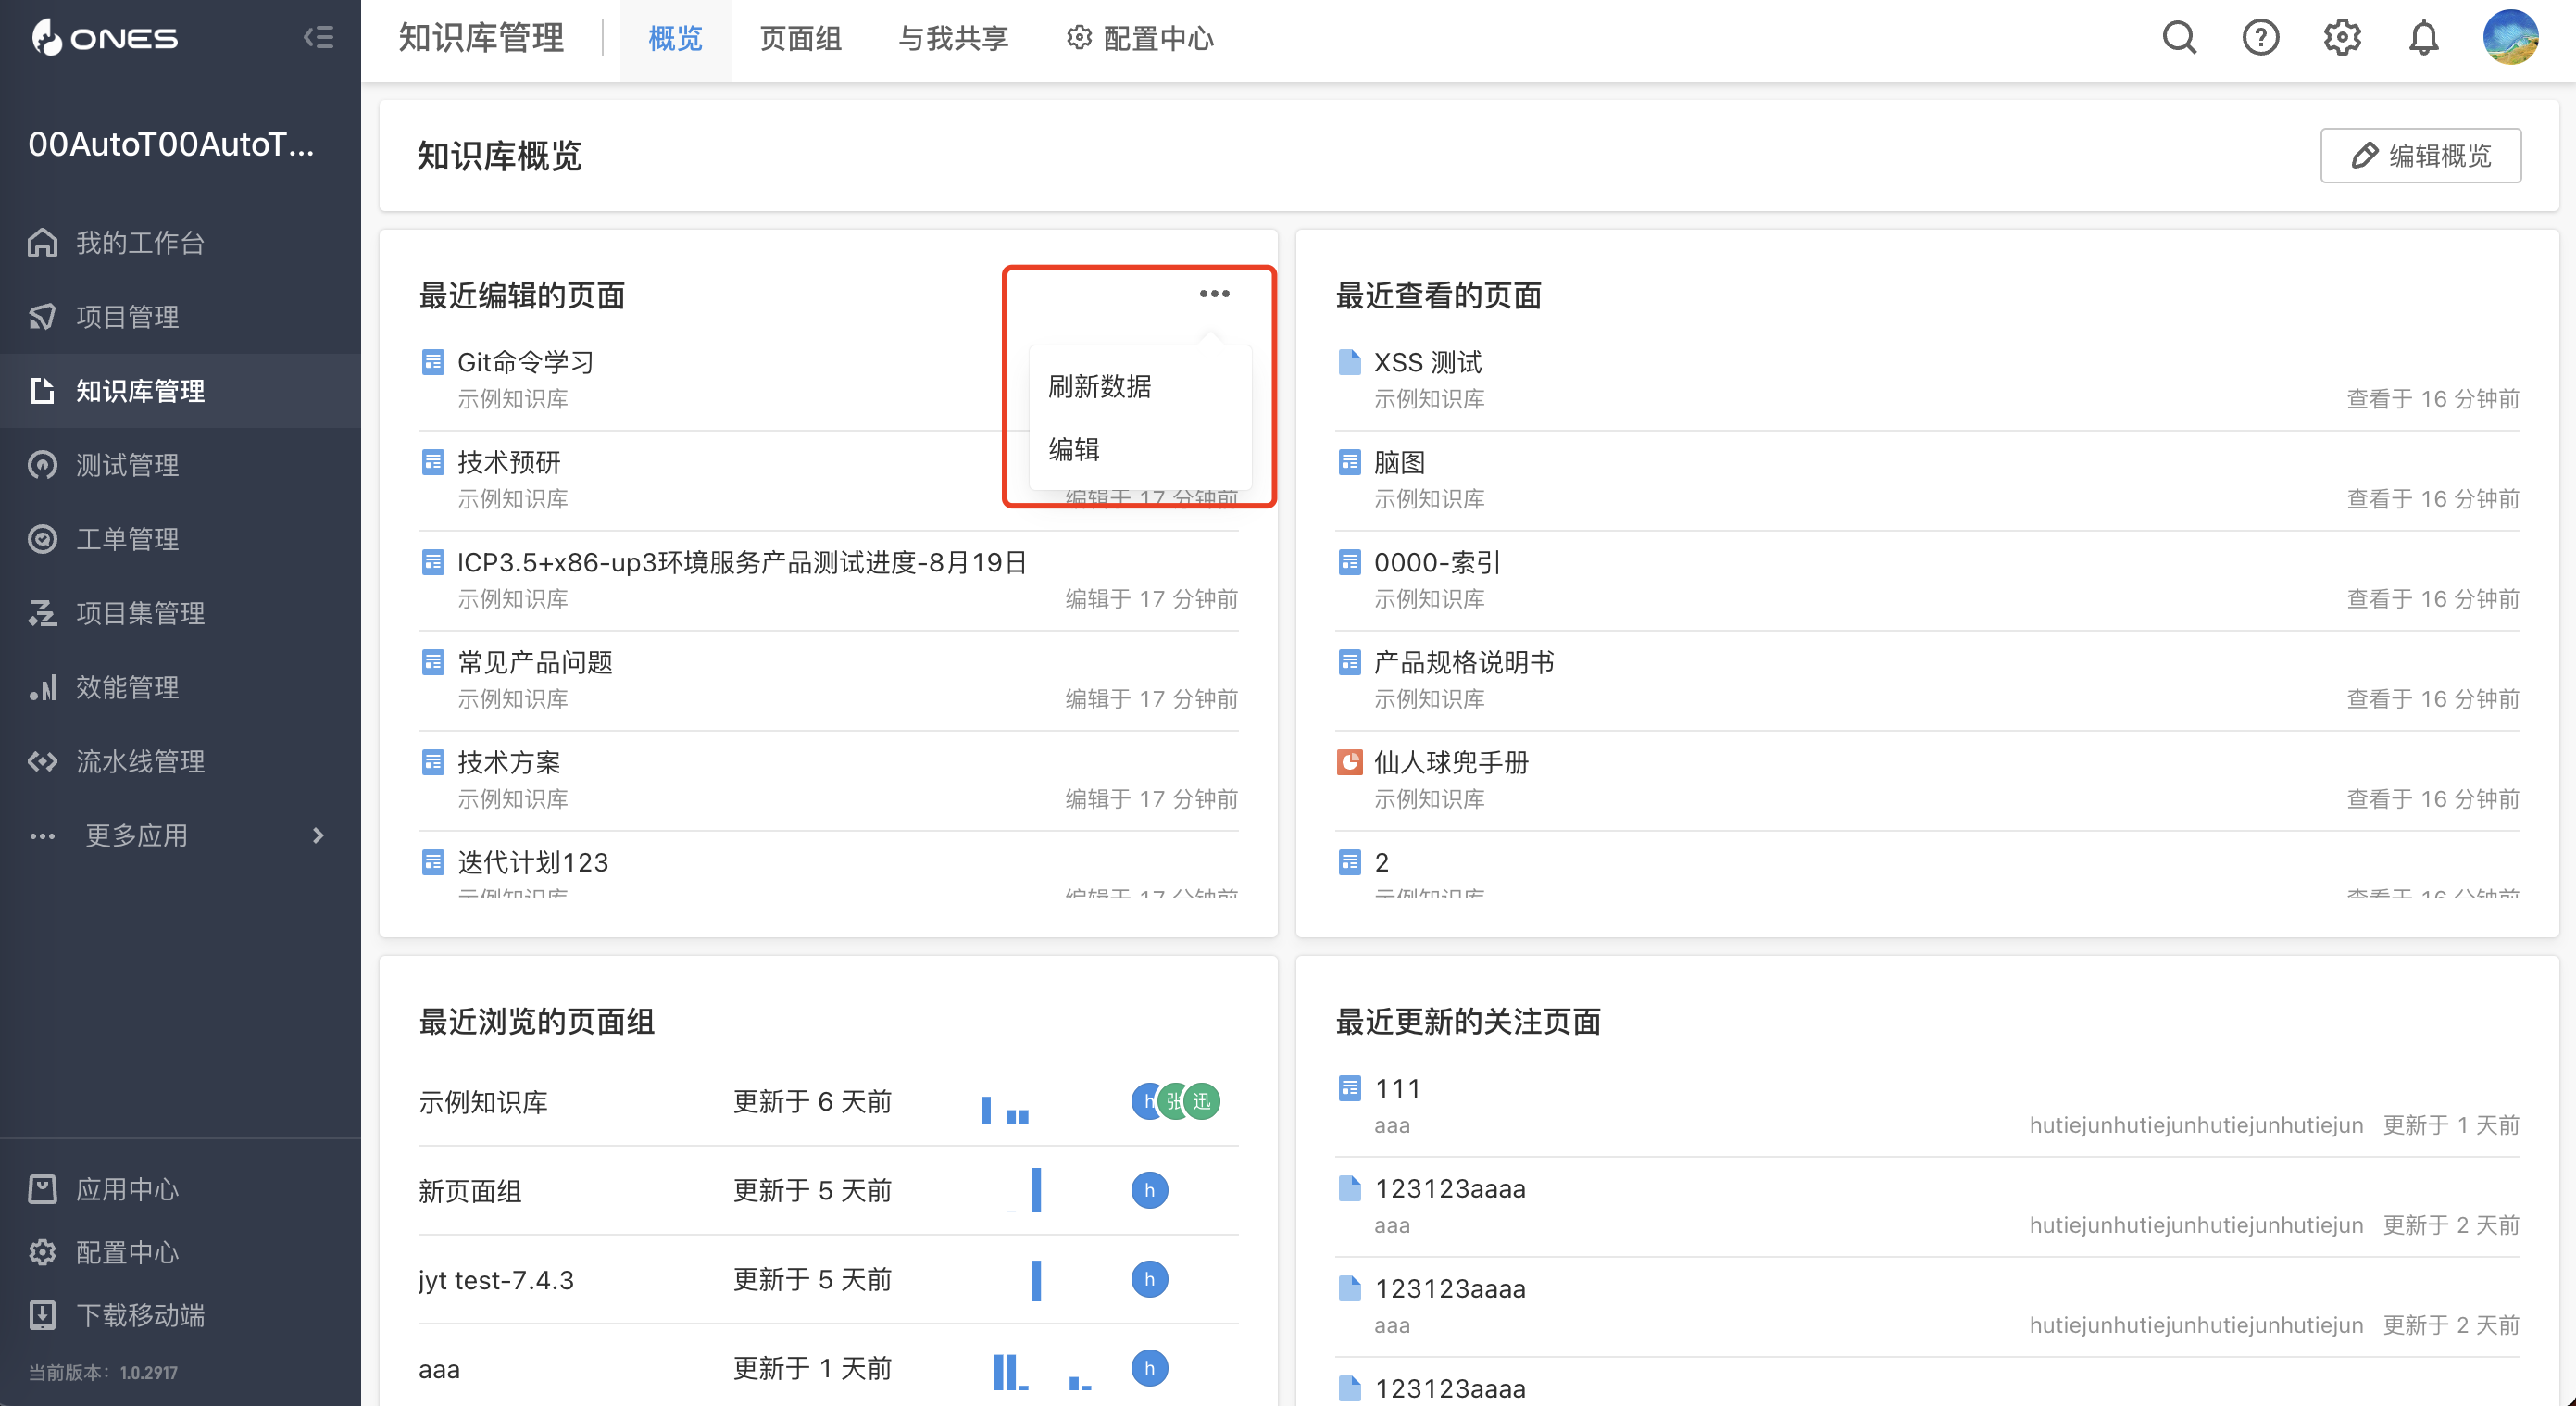
Task: Open 测试管理 in sidebar
Action: [x=180, y=464]
